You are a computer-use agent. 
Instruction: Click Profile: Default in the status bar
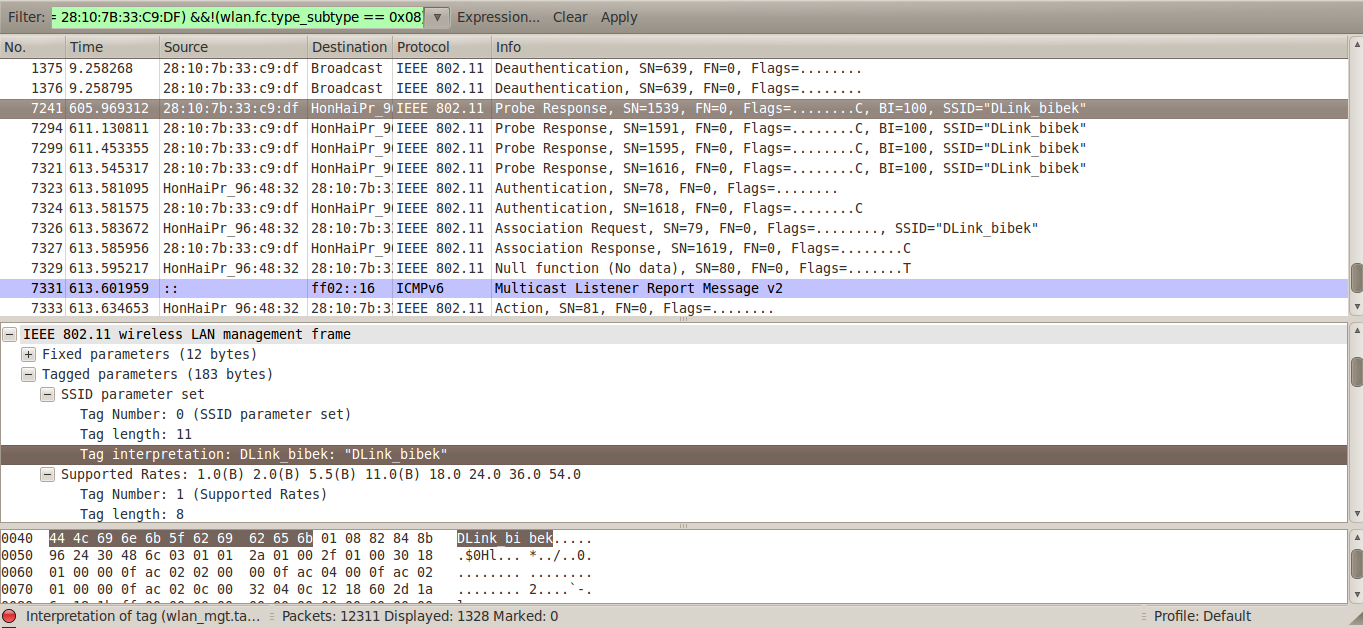tap(1203, 616)
